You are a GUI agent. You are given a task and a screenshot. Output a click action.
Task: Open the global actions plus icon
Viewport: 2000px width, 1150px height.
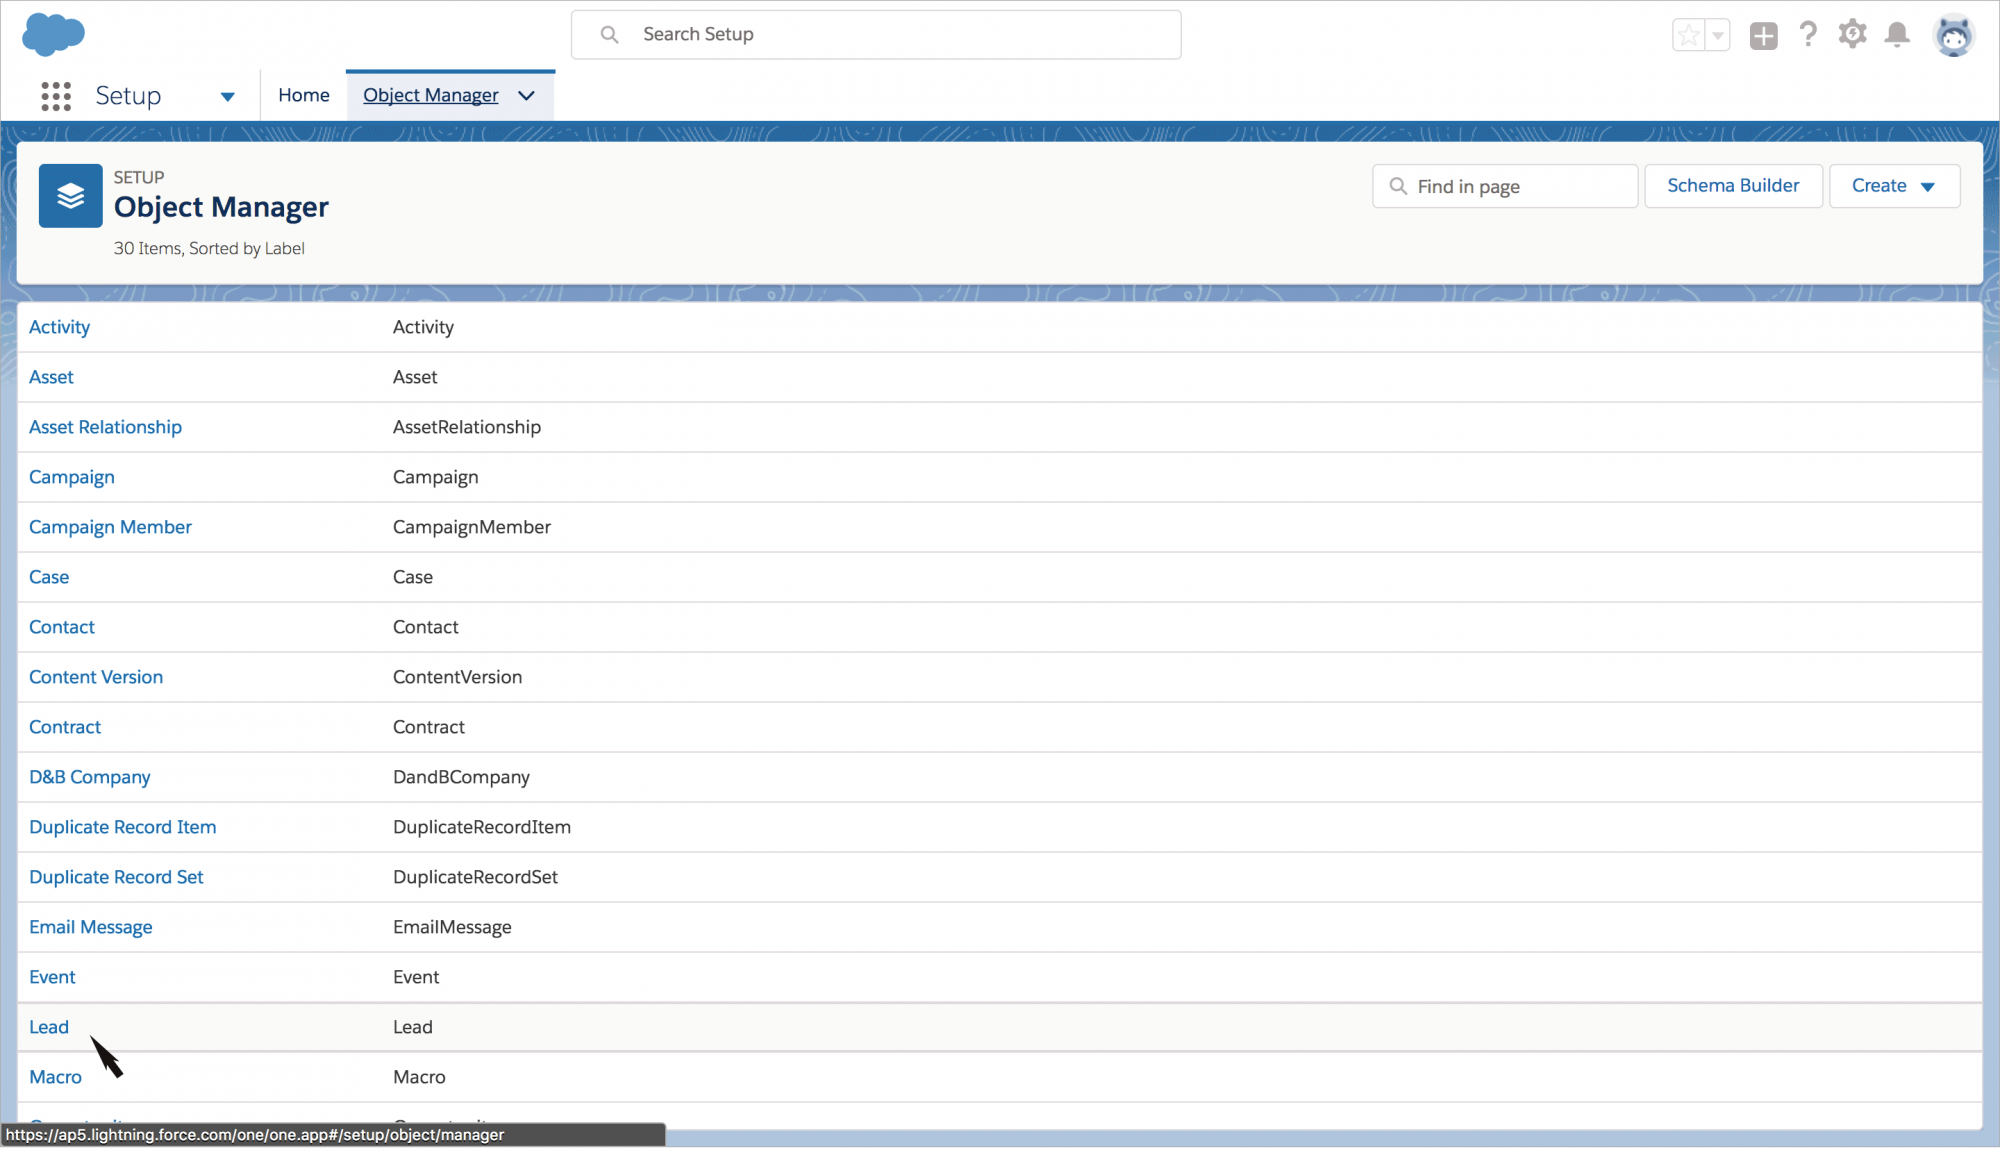(1763, 36)
